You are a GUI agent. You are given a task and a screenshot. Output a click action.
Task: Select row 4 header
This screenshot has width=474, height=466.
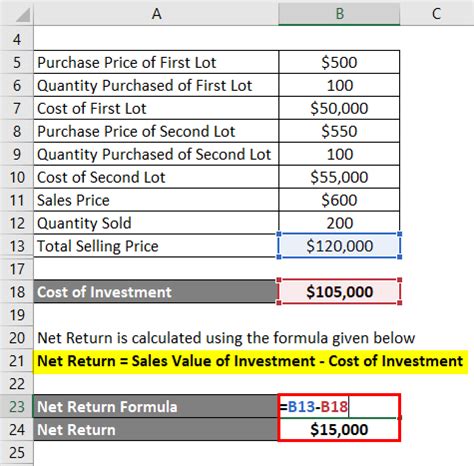coord(17,39)
